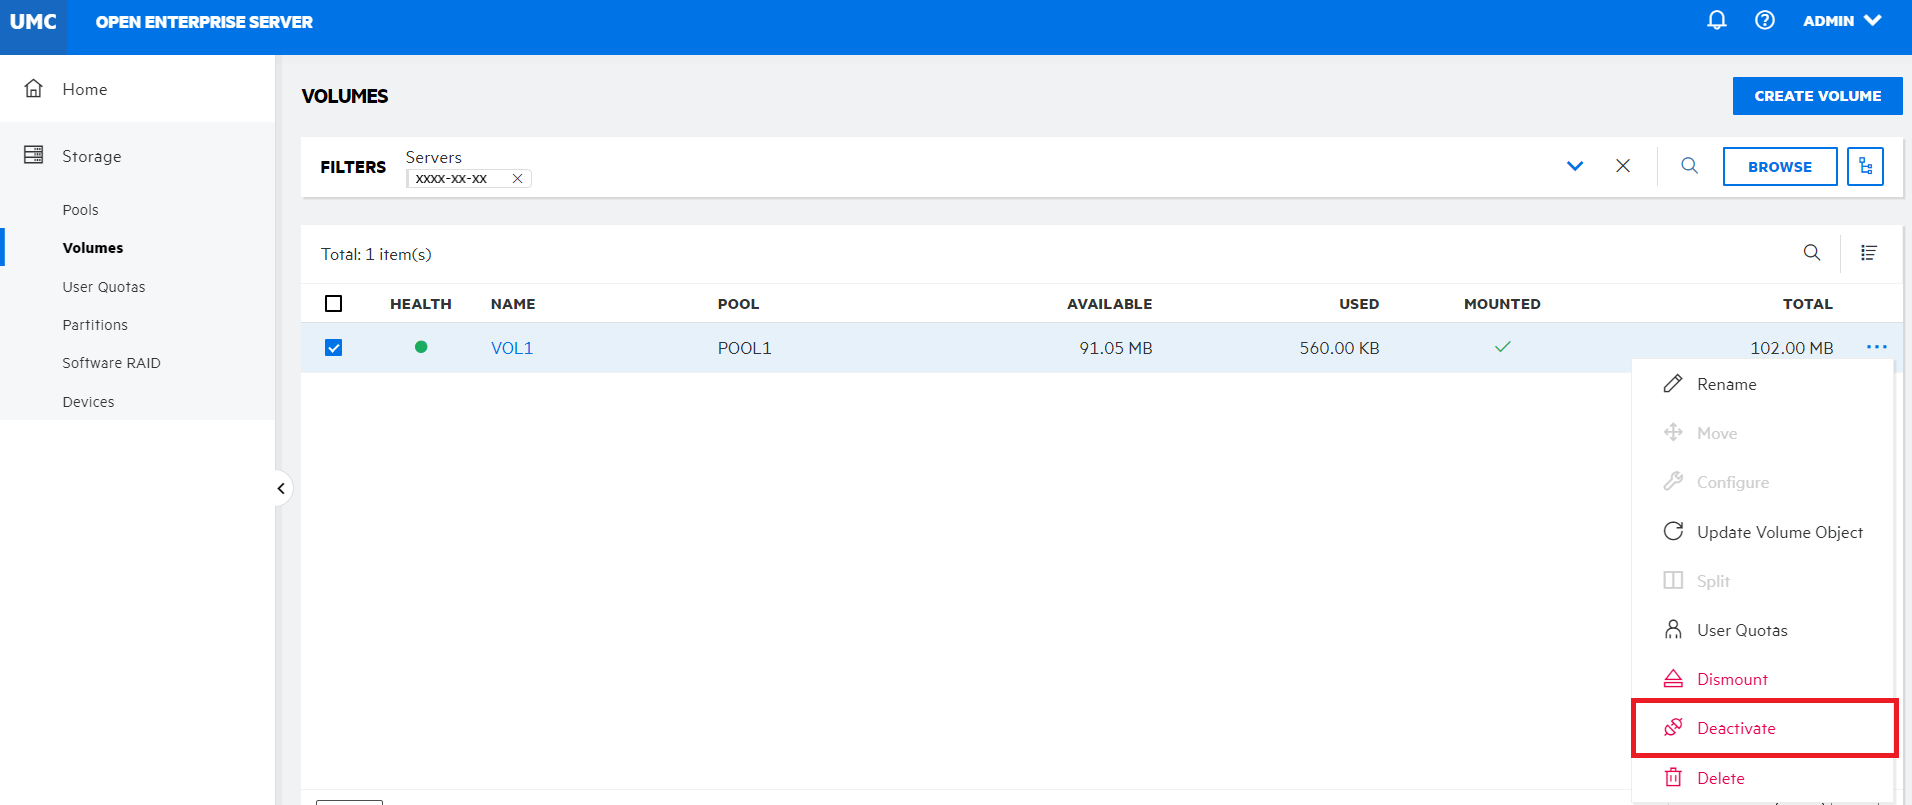The height and width of the screenshot is (805, 1912).
Task: Toggle the select-all header checkbox
Action: pyautogui.click(x=334, y=304)
